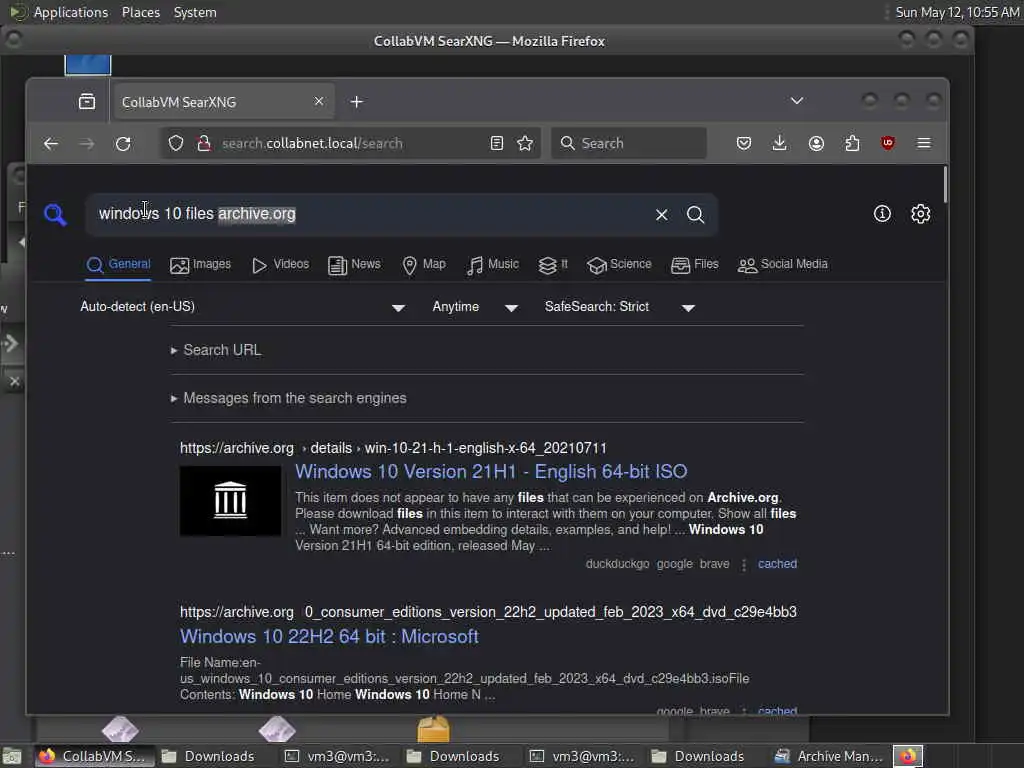This screenshot has width=1024, height=768.
Task: Go back to the previous page
Action: [50, 144]
